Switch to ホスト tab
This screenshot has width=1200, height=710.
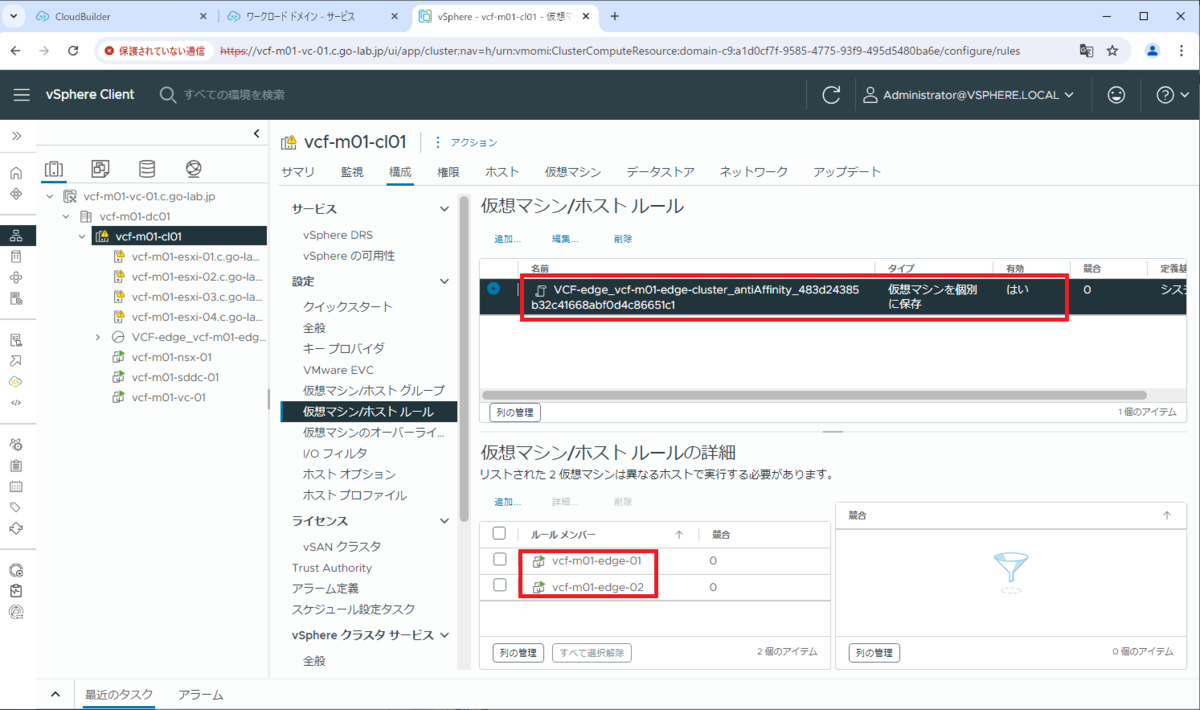click(502, 172)
